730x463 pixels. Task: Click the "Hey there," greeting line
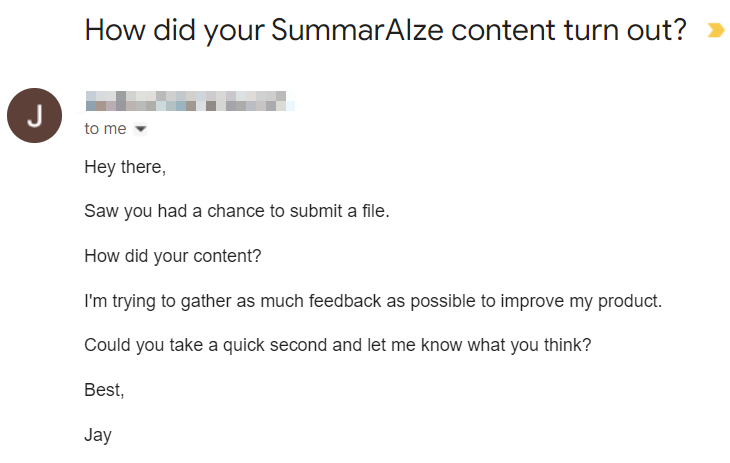pos(125,167)
